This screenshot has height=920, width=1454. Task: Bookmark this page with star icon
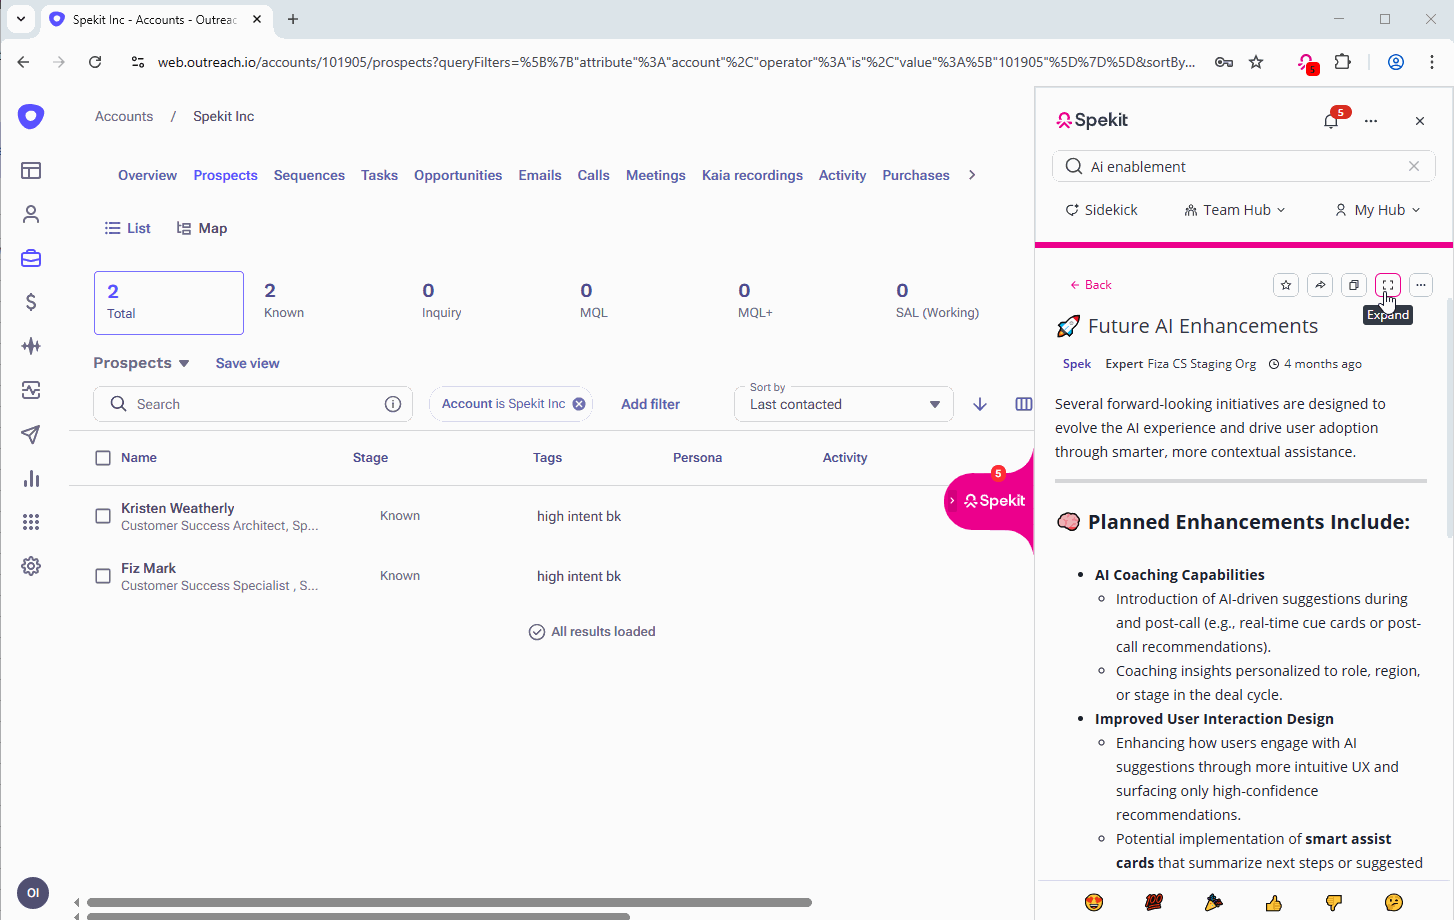coord(1256,62)
